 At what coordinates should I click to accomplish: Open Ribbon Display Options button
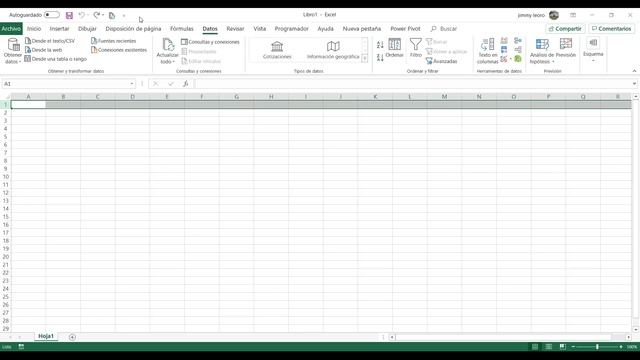[573, 15]
